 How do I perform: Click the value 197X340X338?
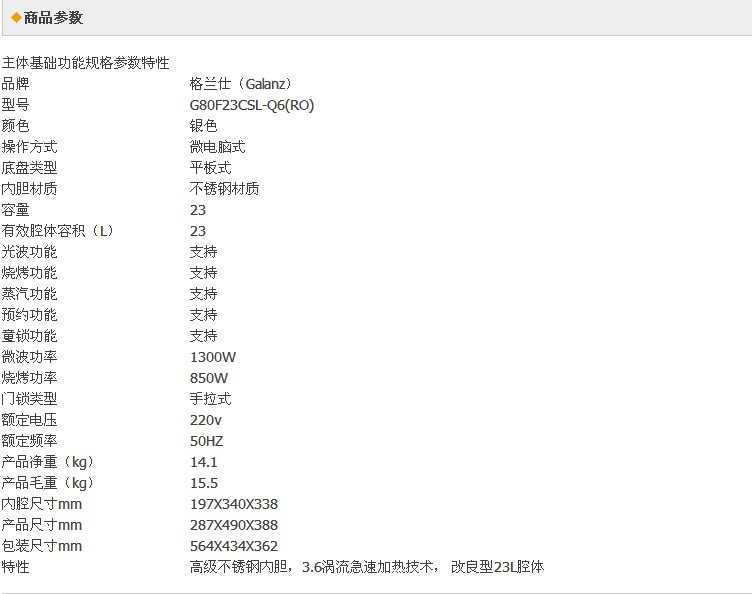point(234,505)
